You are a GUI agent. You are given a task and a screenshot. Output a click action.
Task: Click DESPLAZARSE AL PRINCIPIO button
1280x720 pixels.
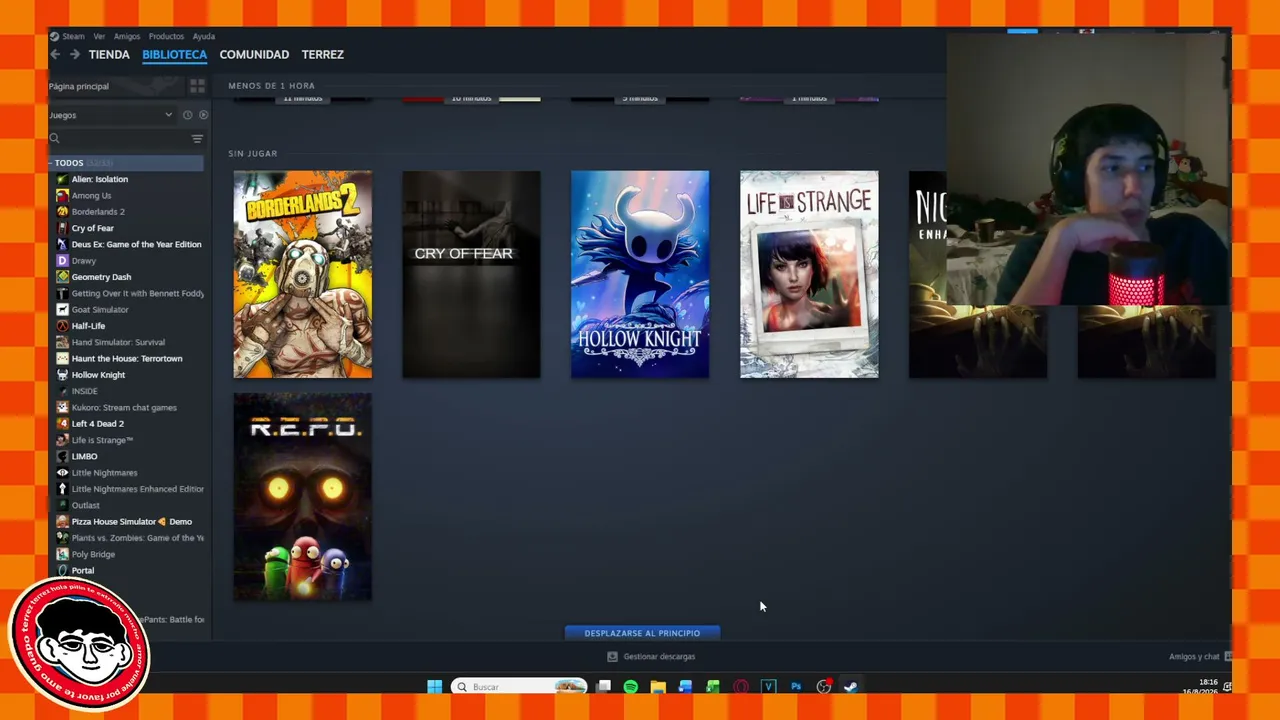pos(642,633)
